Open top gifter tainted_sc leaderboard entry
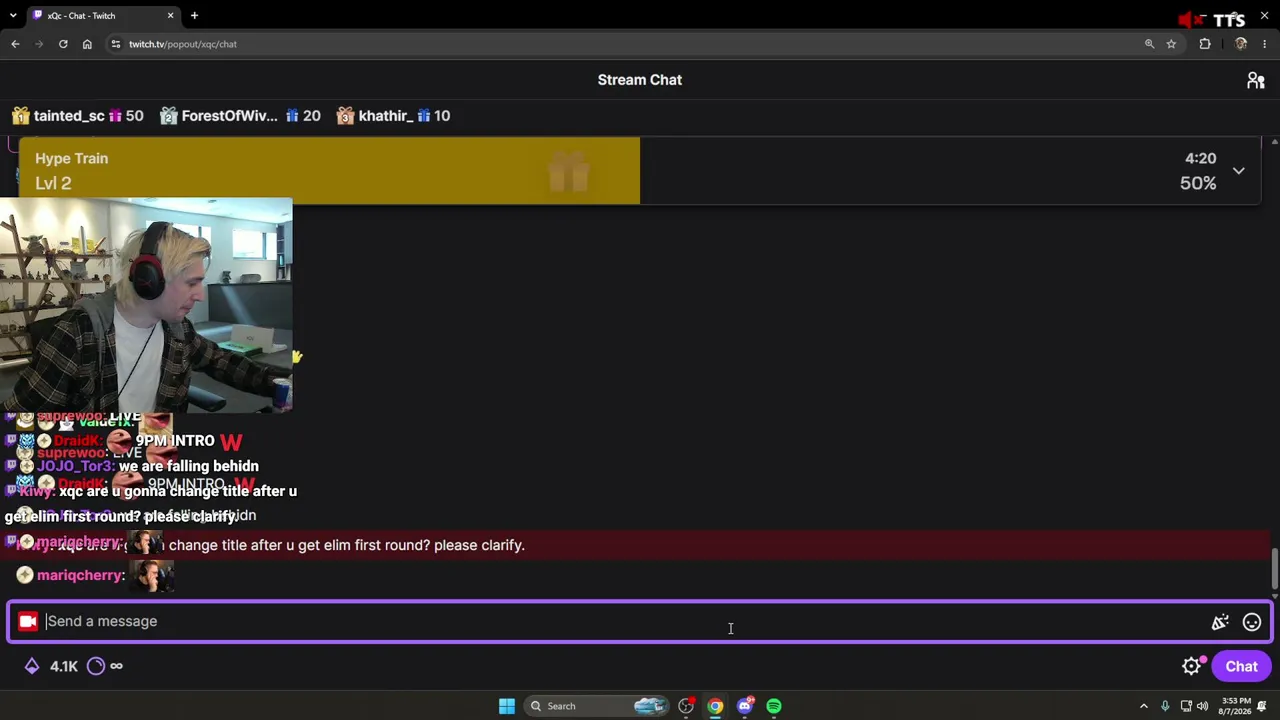Image resolution: width=1280 pixels, height=720 pixels. [77, 116]
